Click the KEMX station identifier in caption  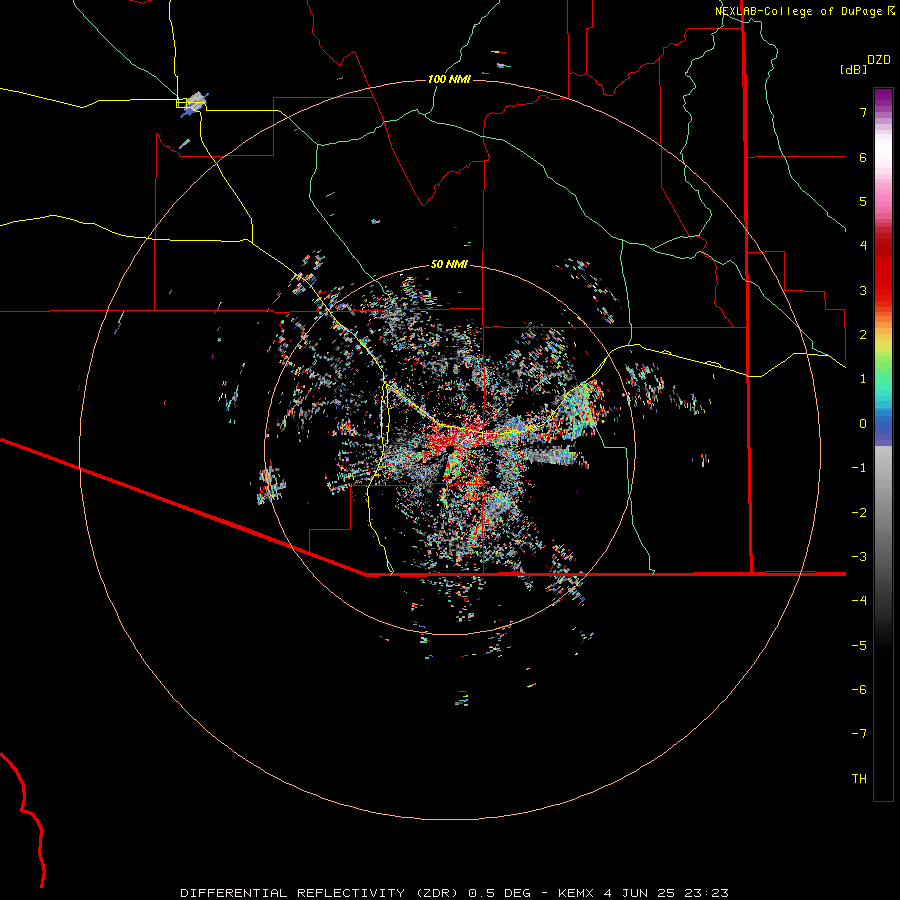(x=578, y=893)
